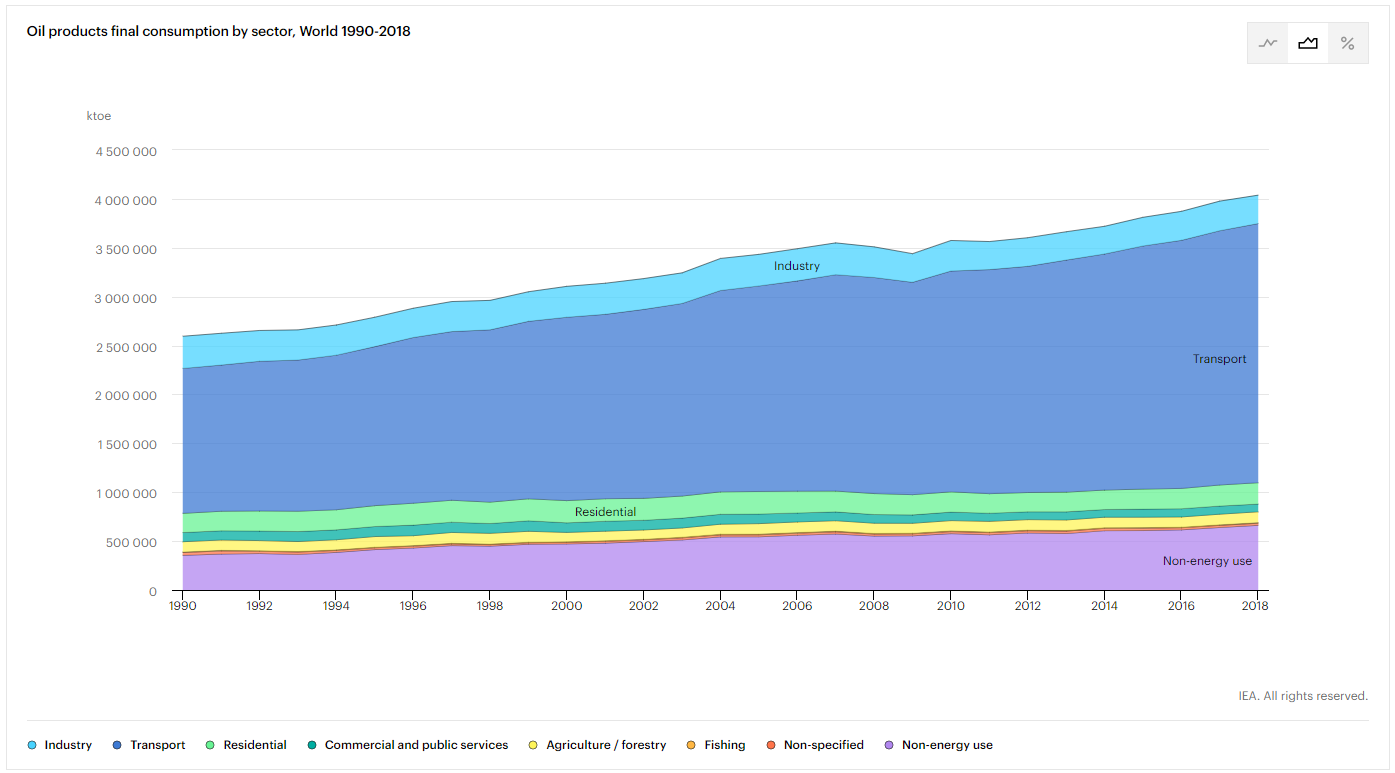Image resolution: width=1395 pixels, height=773 pixels.
Task: Toggle Industry series in legend
Action: tap(60, 745)
